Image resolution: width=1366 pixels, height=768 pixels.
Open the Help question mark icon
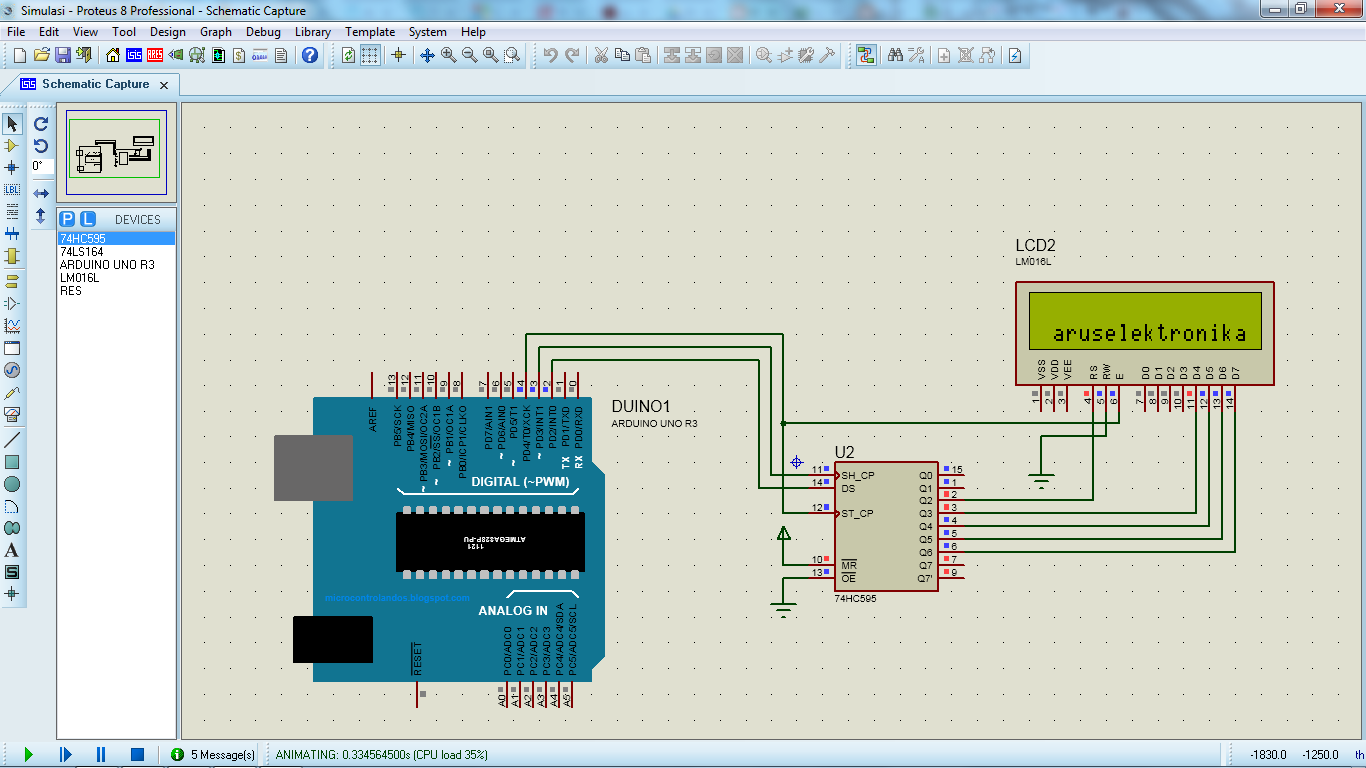coord(310,55)
